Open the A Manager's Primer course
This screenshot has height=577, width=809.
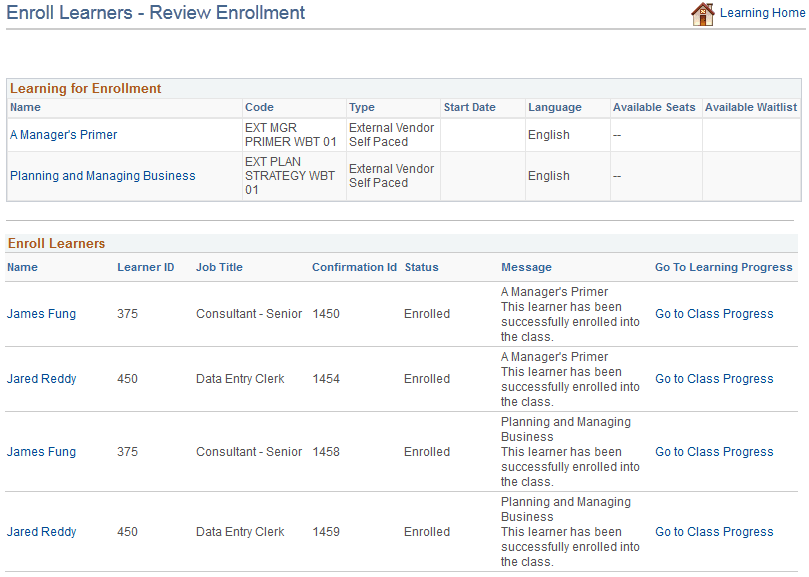tap(62, 134)
